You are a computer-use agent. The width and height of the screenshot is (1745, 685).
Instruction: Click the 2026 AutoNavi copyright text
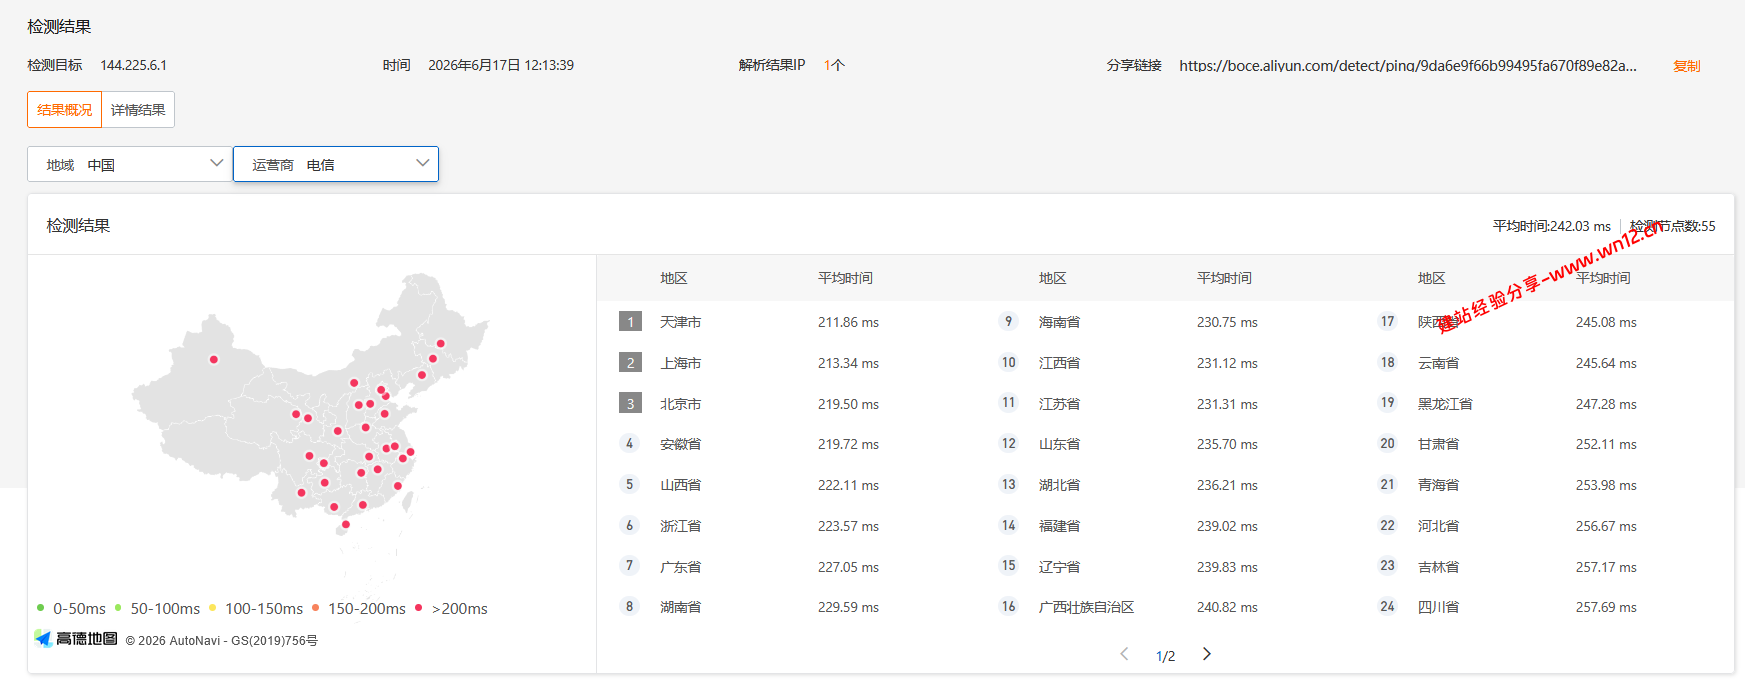pyautogui.click(x=221, y=640)
